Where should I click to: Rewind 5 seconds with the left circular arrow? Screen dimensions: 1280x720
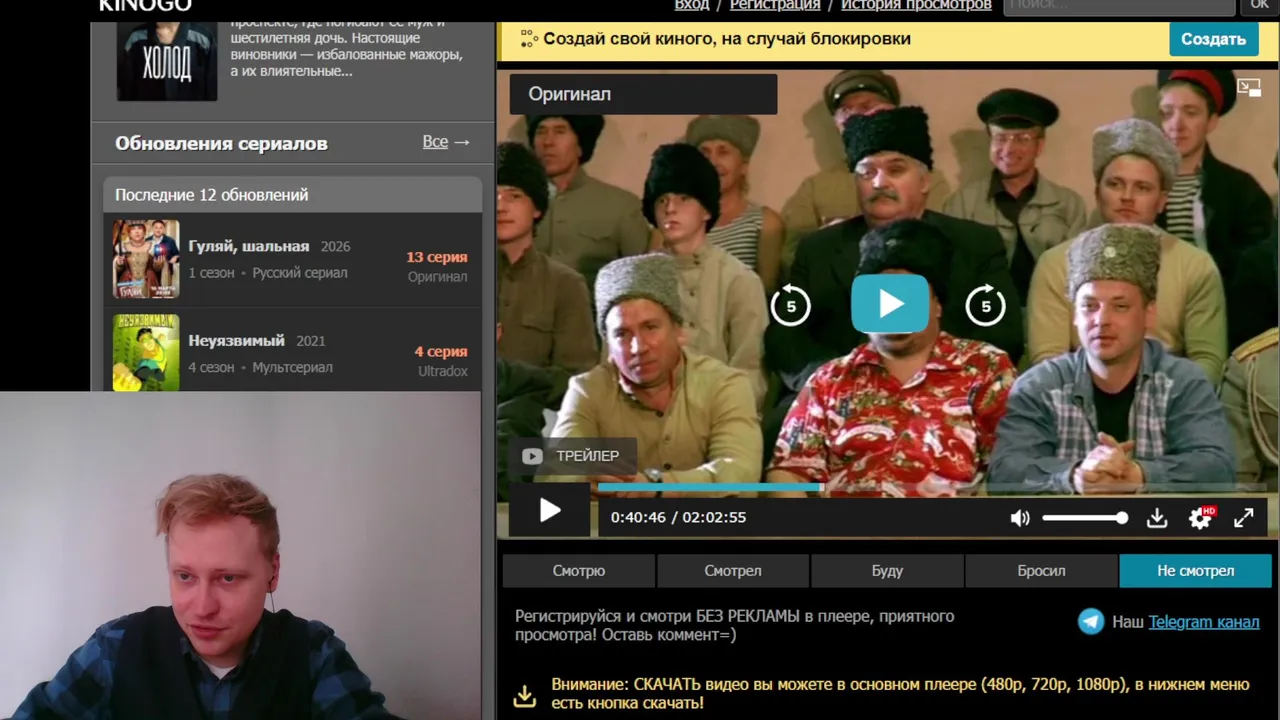click(x=791, y=306)
